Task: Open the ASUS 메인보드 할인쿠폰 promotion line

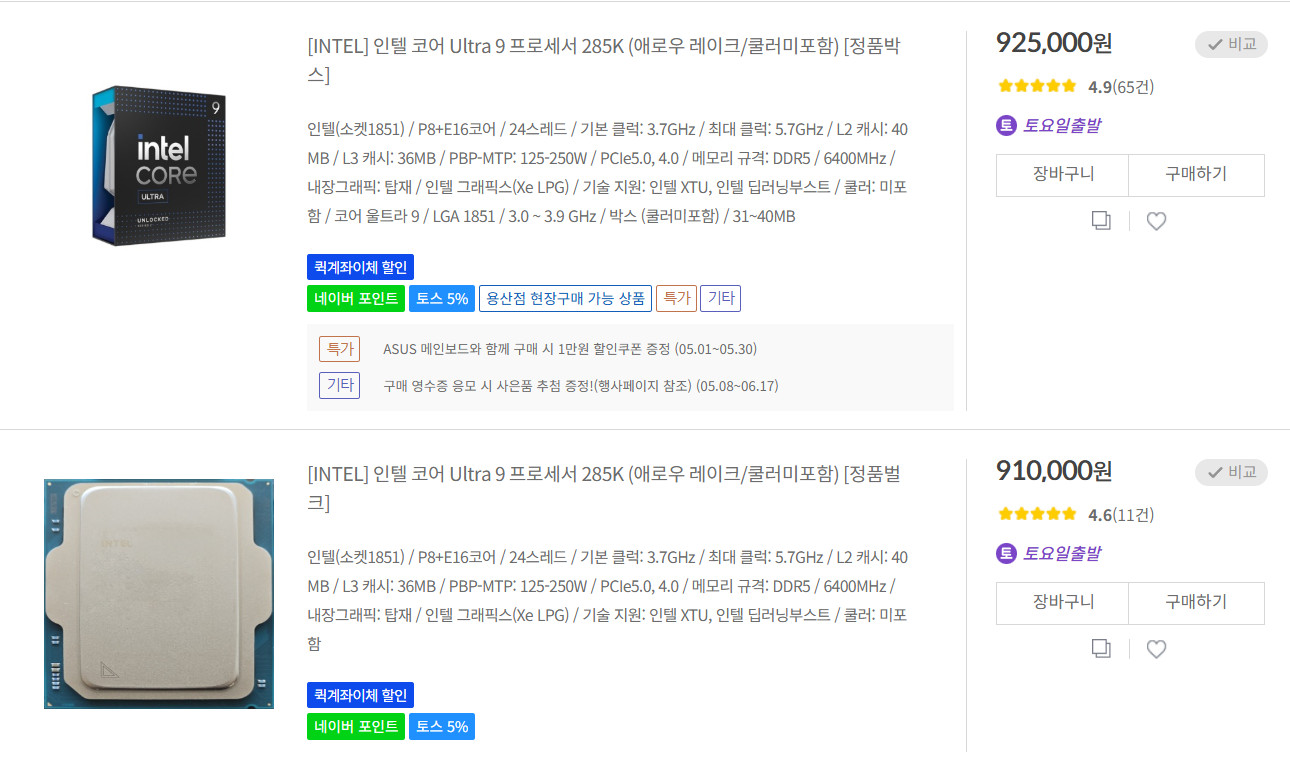Action: click(x=570, y=349)
